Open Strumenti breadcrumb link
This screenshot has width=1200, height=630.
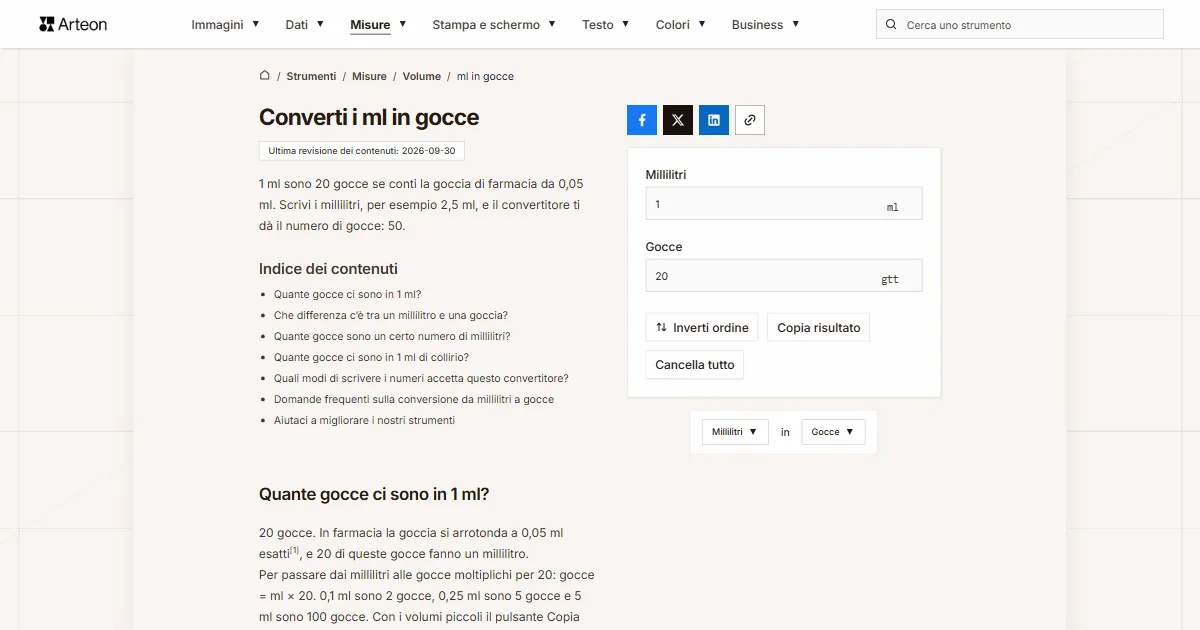point(311,76)
